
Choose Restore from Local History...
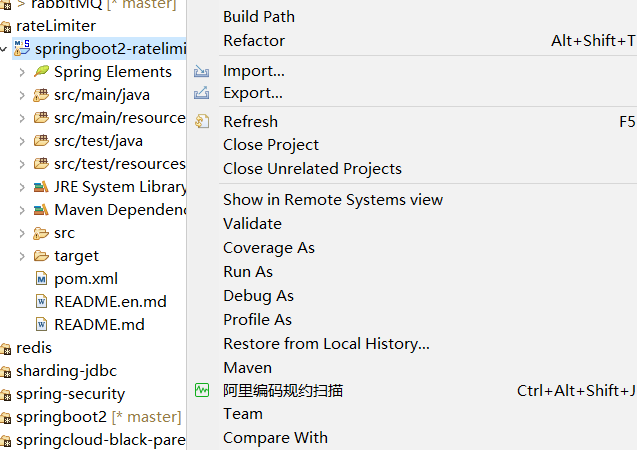(326, 344)
